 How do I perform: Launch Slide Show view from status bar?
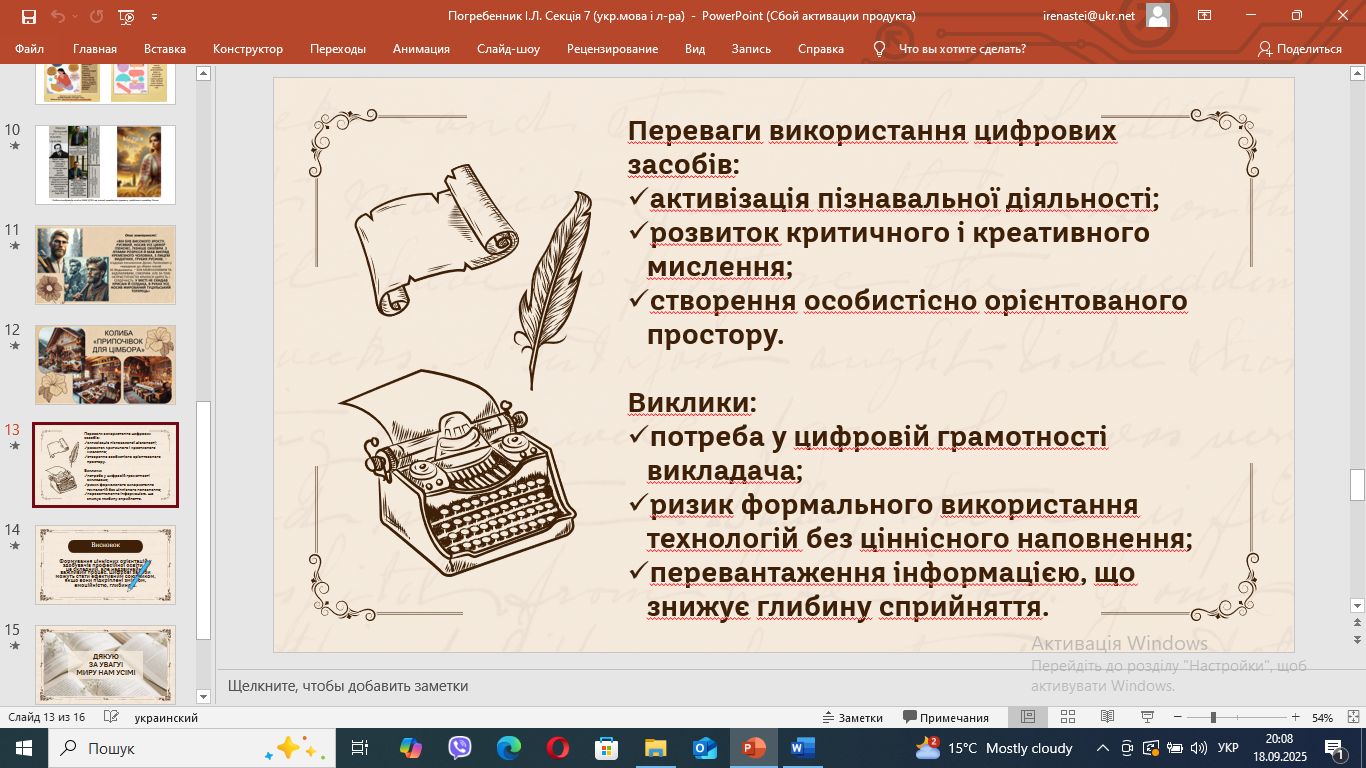click(x=1147, y=717)
